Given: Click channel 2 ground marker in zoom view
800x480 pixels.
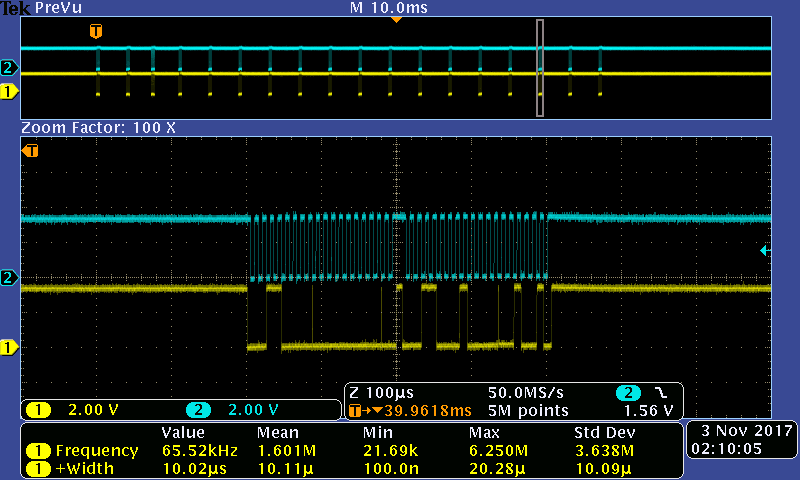Looking at the screenshot, I should pyautogui.click(x=9, y=277).
